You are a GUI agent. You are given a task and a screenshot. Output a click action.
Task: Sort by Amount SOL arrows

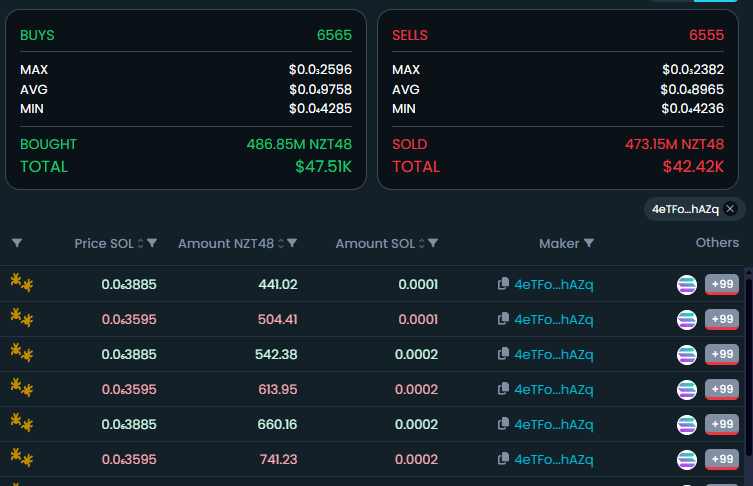point(421,243)
